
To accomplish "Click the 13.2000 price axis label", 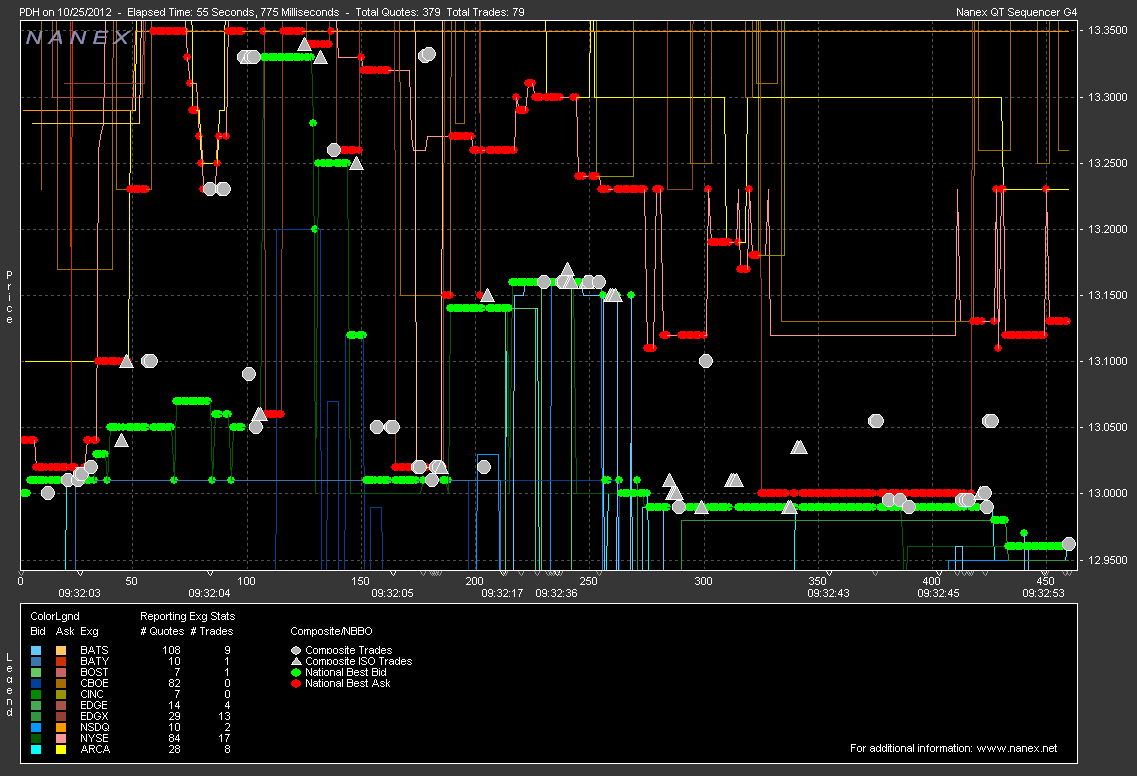I will point(1107,229).
